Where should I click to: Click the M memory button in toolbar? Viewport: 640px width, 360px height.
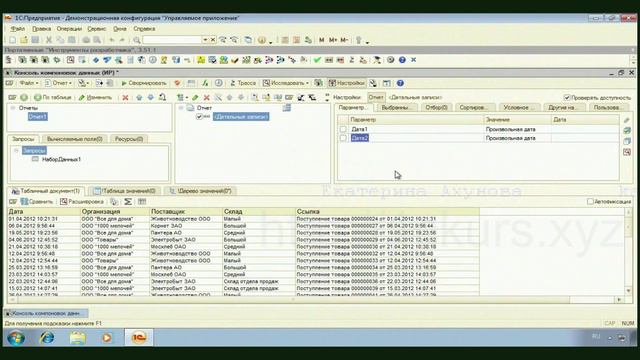coord(322,40)
